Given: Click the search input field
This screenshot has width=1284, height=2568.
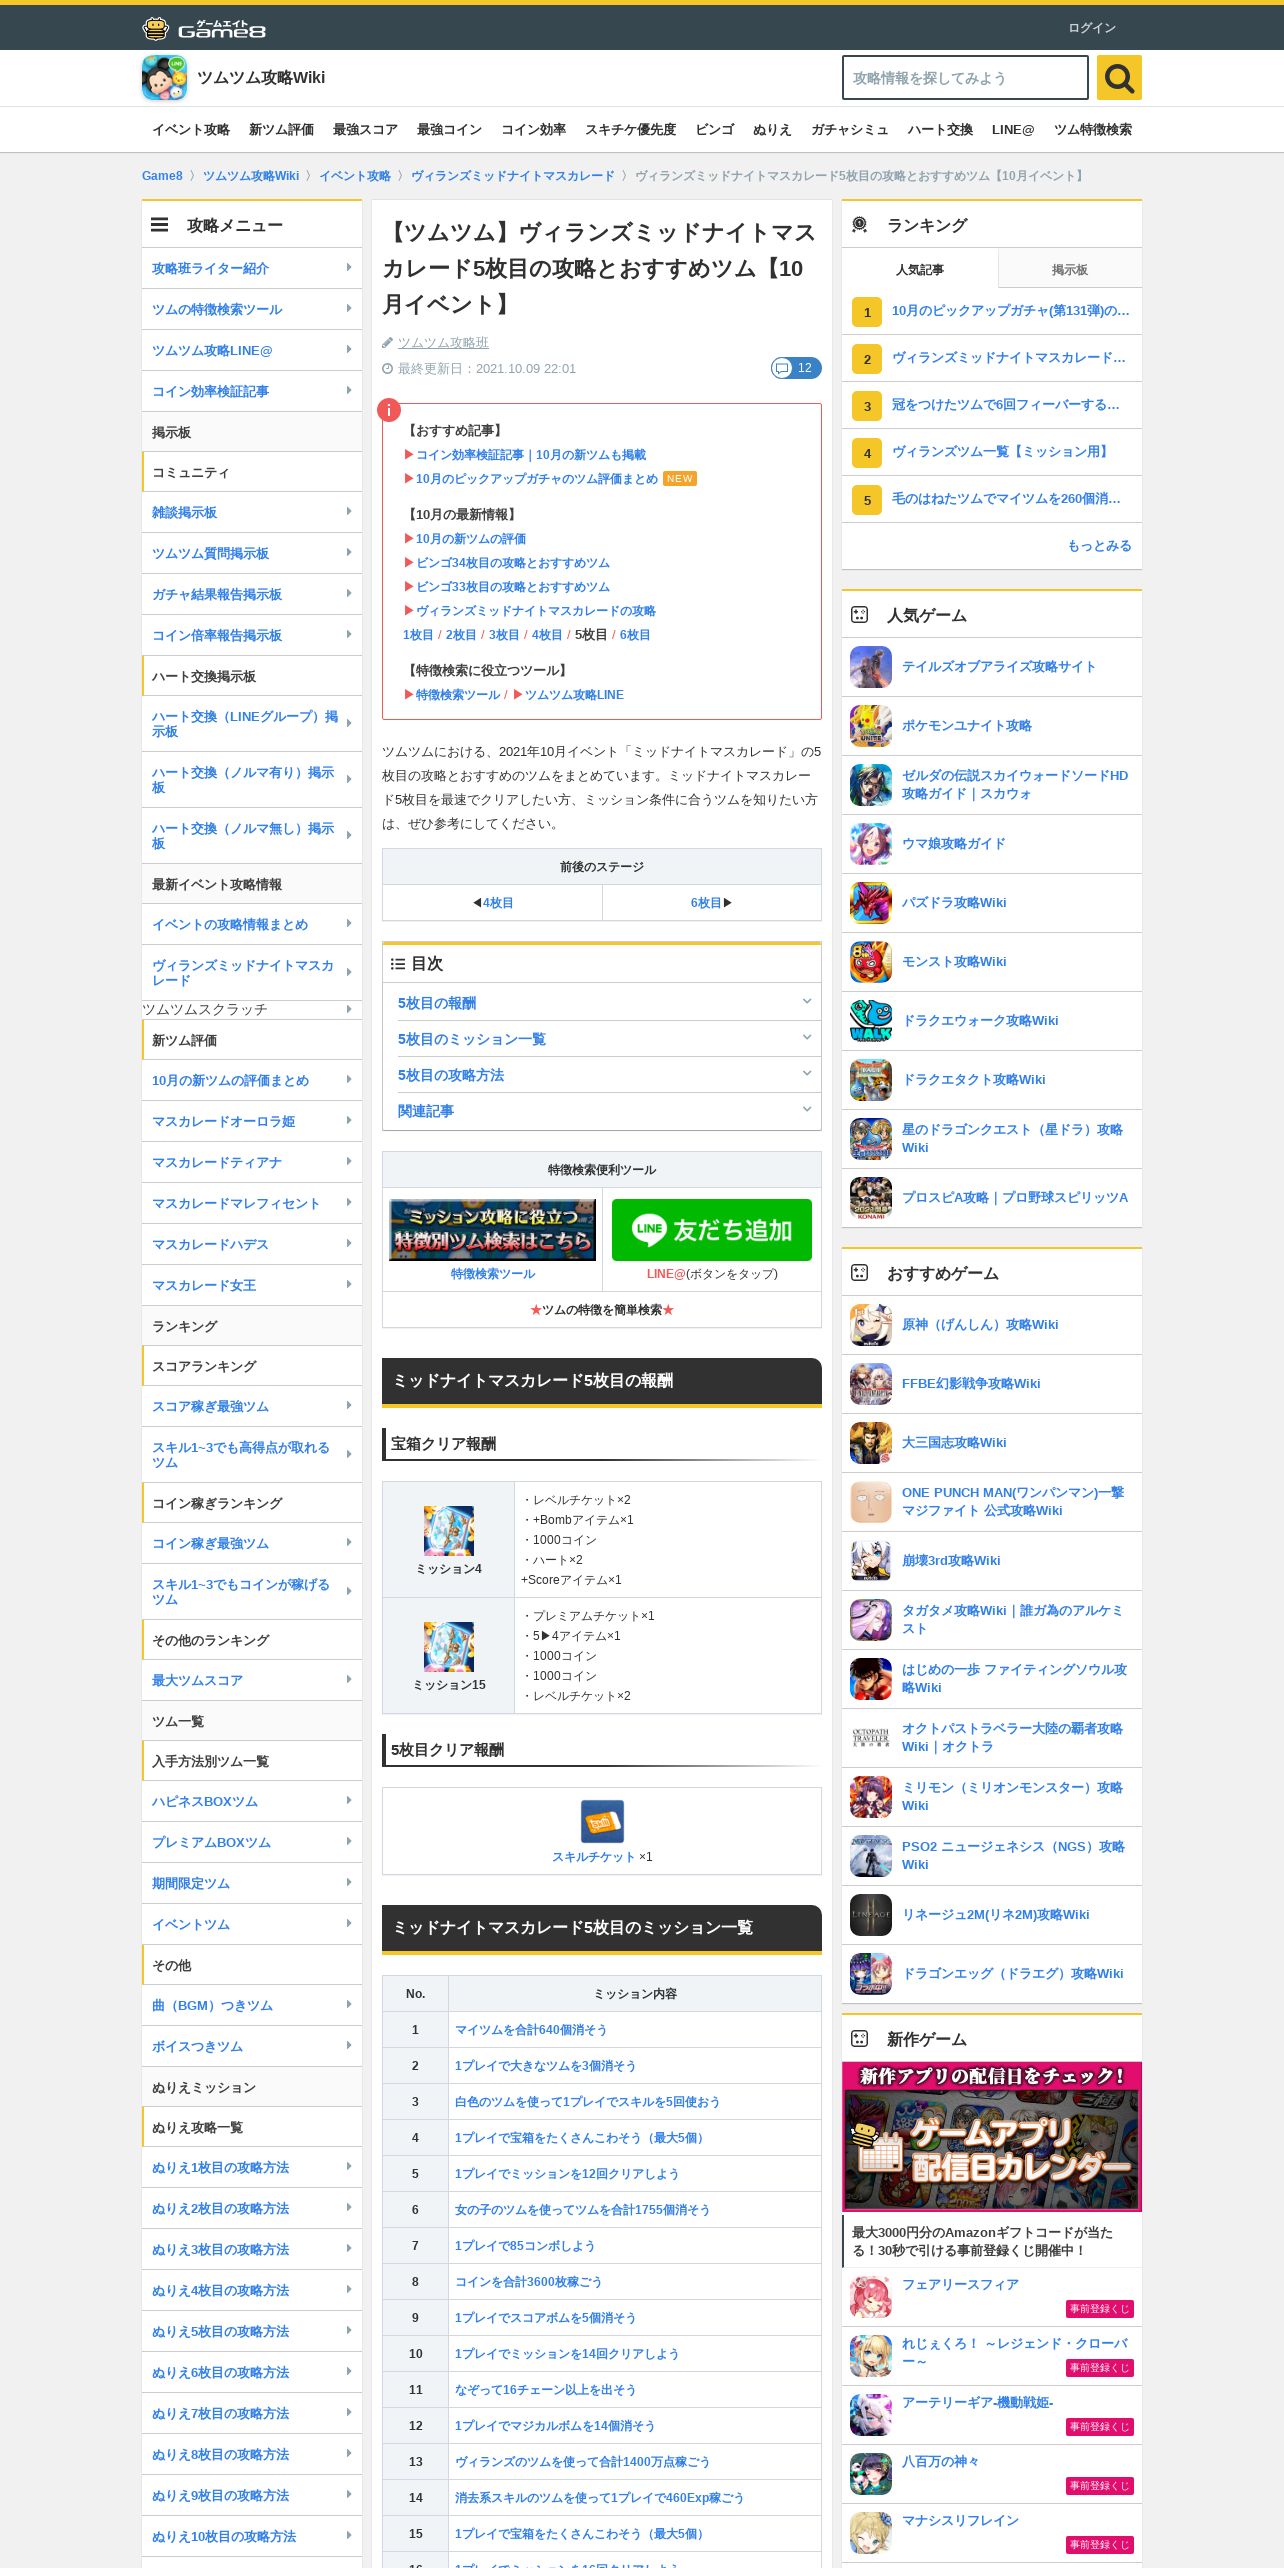Looking at the screenshot, I should click(x=965, y=78).
